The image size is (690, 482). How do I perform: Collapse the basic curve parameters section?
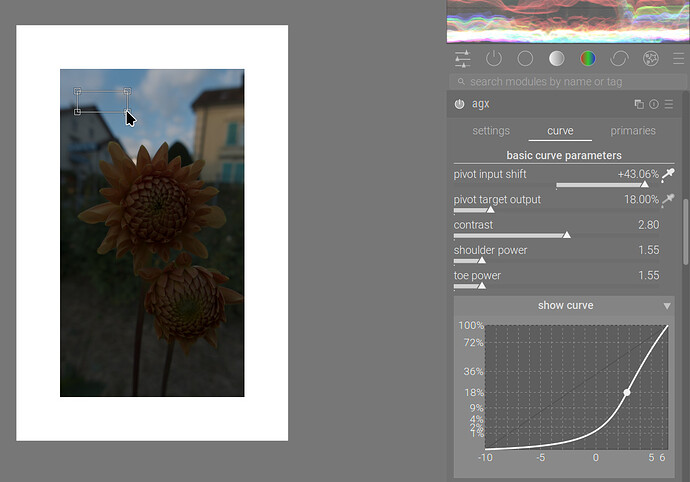(564, 156)
